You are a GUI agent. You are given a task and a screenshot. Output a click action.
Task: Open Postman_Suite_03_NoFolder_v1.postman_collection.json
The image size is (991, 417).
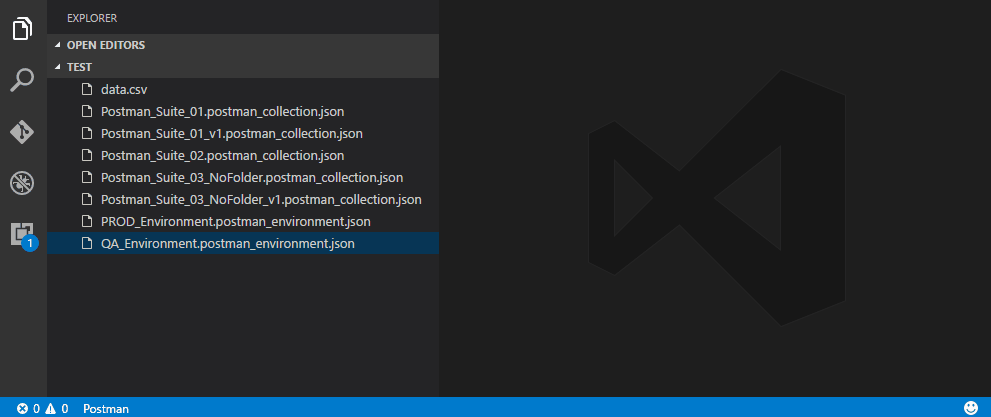243,200
